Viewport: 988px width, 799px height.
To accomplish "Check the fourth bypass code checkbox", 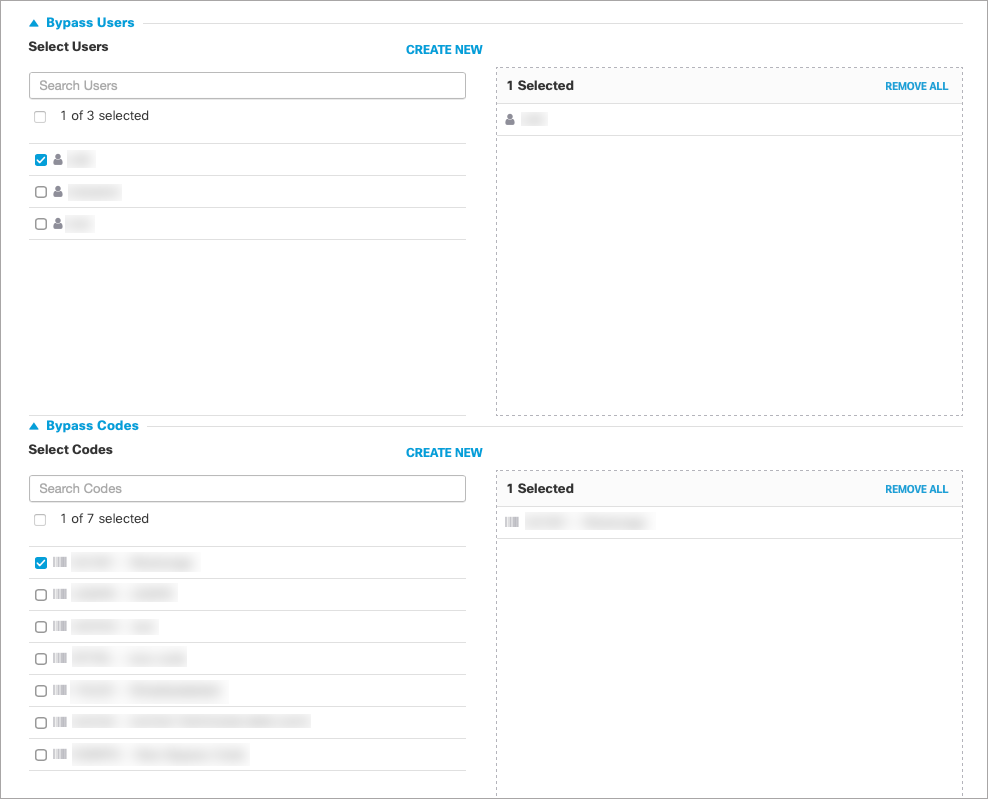I will point(41,659).
